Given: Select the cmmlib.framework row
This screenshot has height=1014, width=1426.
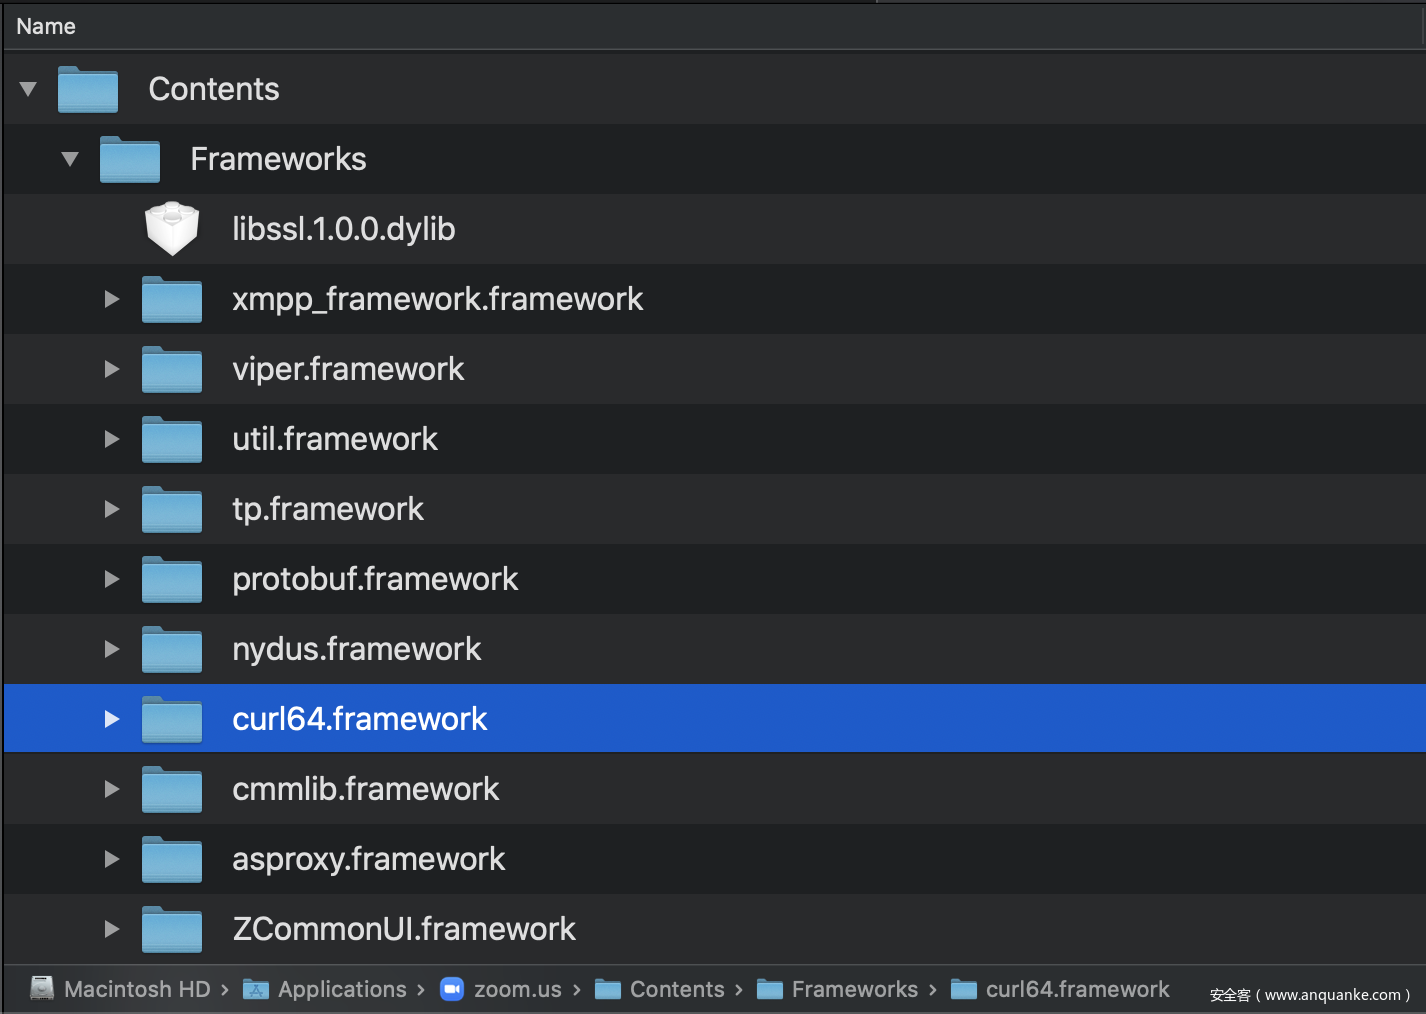Looking at the screenshot, I should pyautogui.click(x=365, y=789).
